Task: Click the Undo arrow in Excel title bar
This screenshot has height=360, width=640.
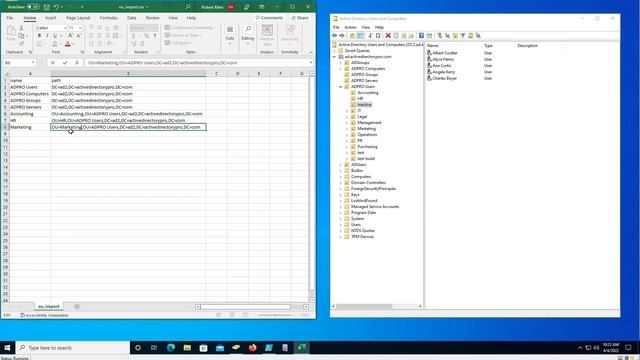Action: [56, 7]
